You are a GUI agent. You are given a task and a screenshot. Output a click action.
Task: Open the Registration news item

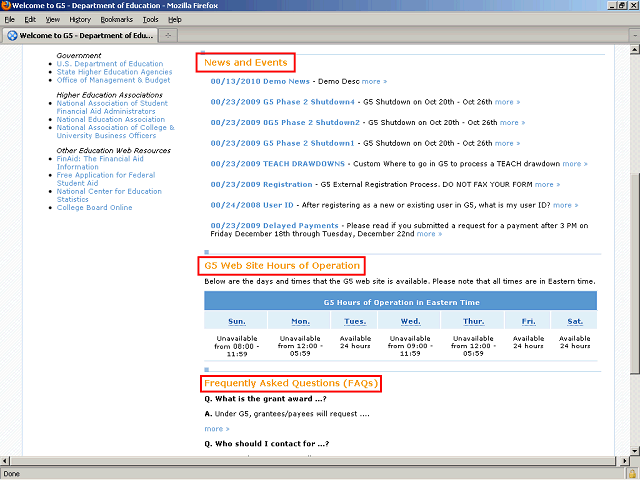point(261,184)
